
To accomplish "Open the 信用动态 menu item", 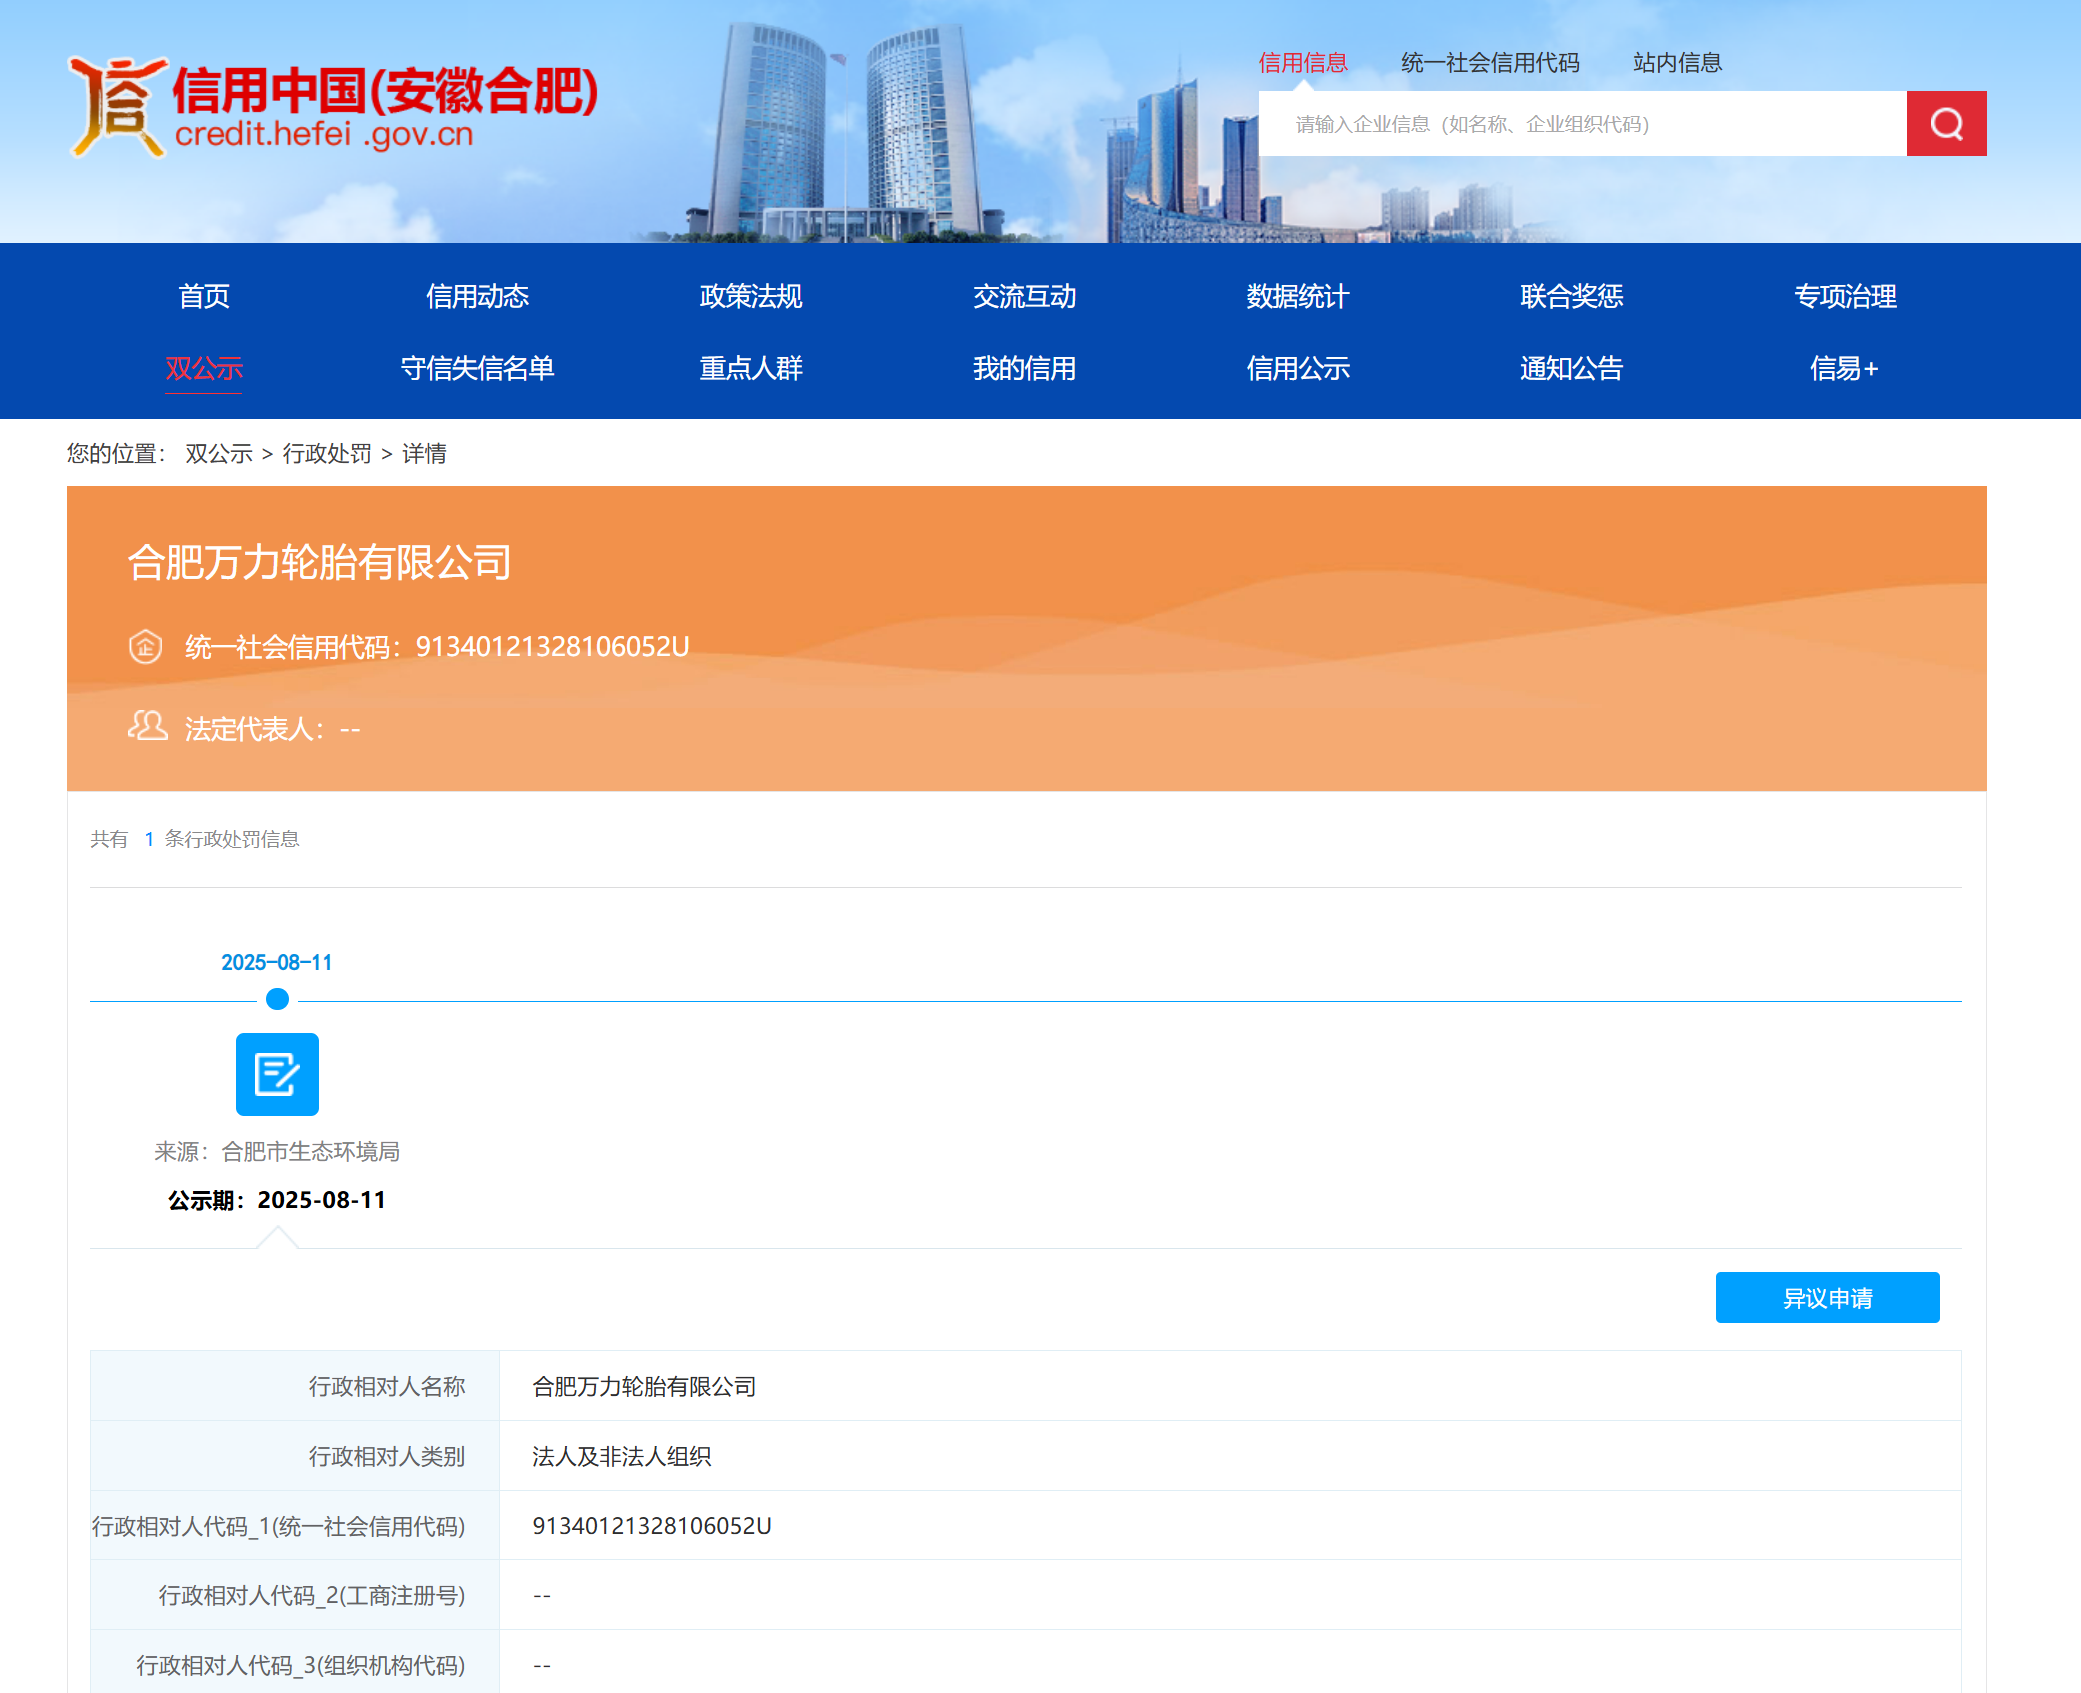I will [x=477, y=296].
